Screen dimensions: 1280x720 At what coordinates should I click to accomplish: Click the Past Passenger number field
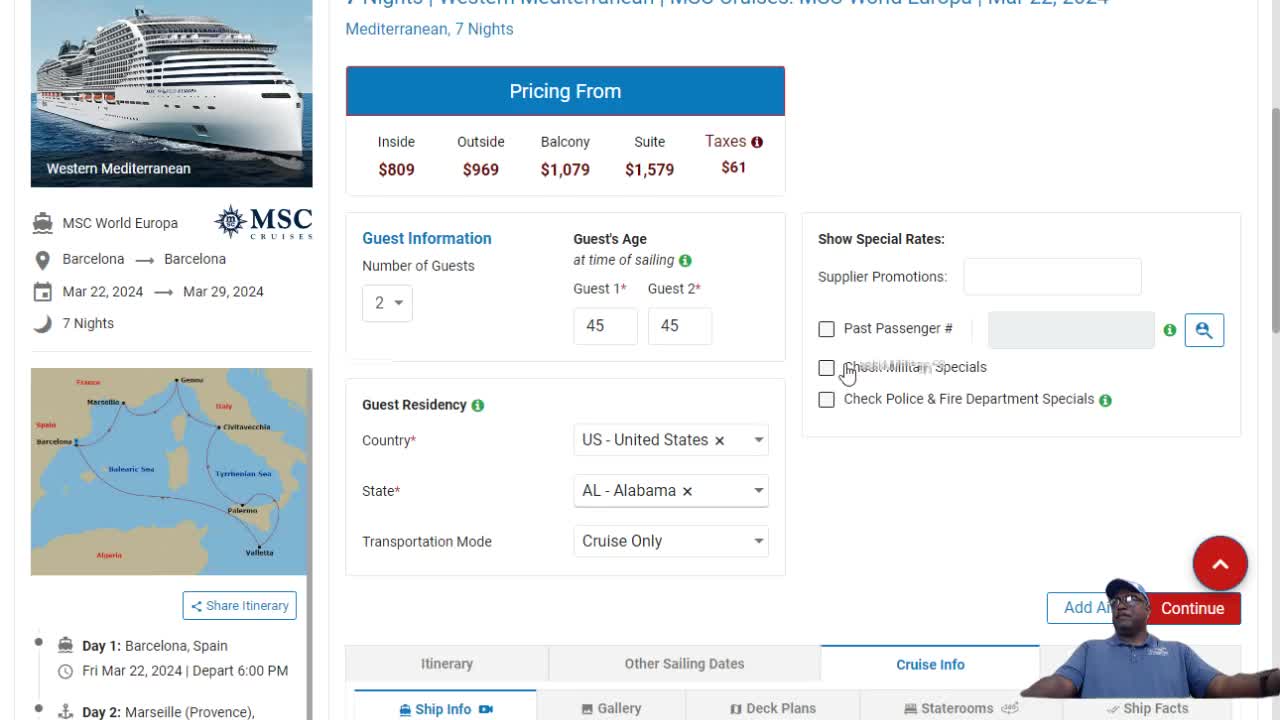click(x=1071, y=330)
